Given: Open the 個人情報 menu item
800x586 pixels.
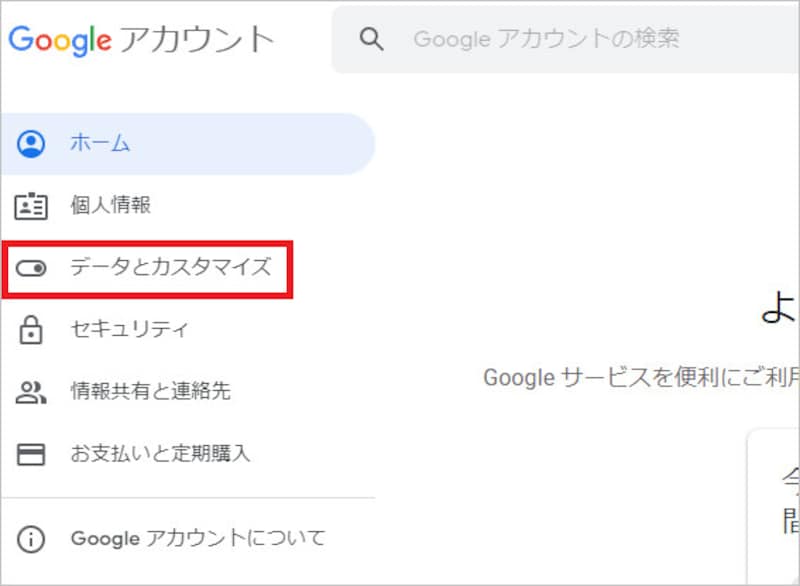Looking at the screenshot, I should click(x=110, y=206).
